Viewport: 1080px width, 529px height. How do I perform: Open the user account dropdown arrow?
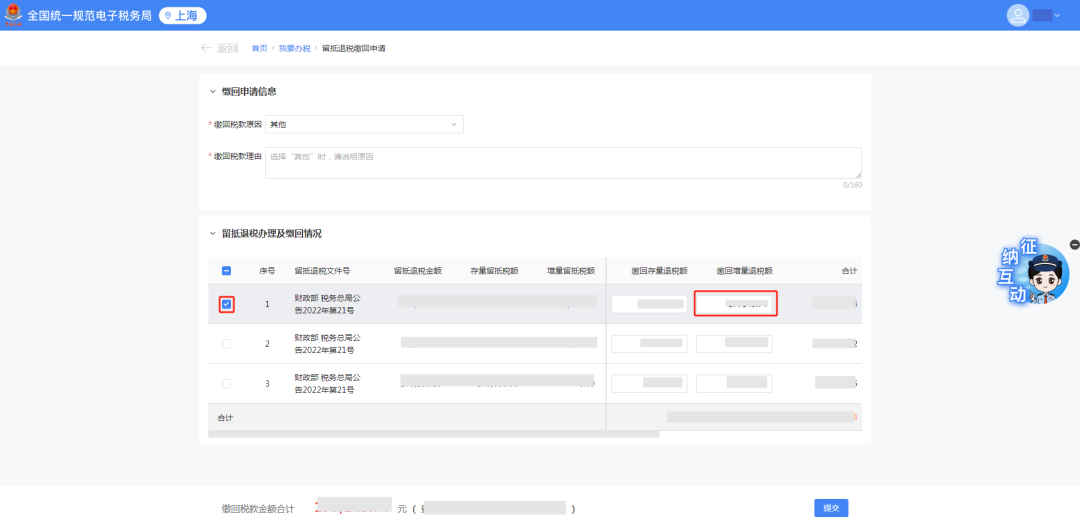point(1056,16)
